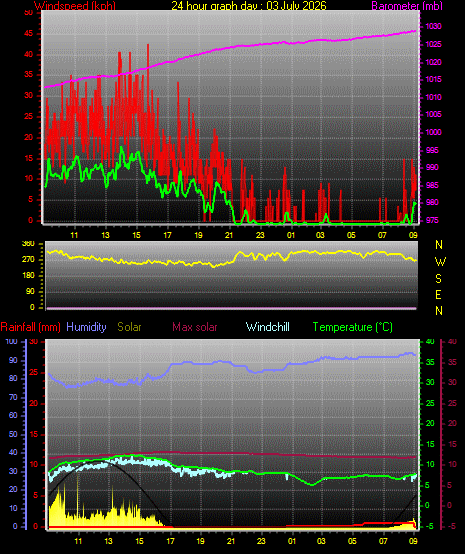Select the Humidity legend label
The image size is (465, 554).
tap(86, 327)
